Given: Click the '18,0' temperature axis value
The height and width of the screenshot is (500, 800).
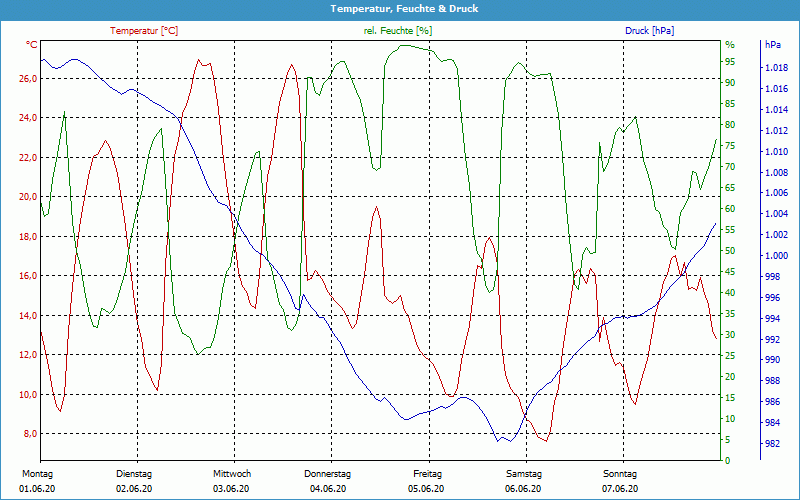Looking at the screenshot, I should pos(28,237).
